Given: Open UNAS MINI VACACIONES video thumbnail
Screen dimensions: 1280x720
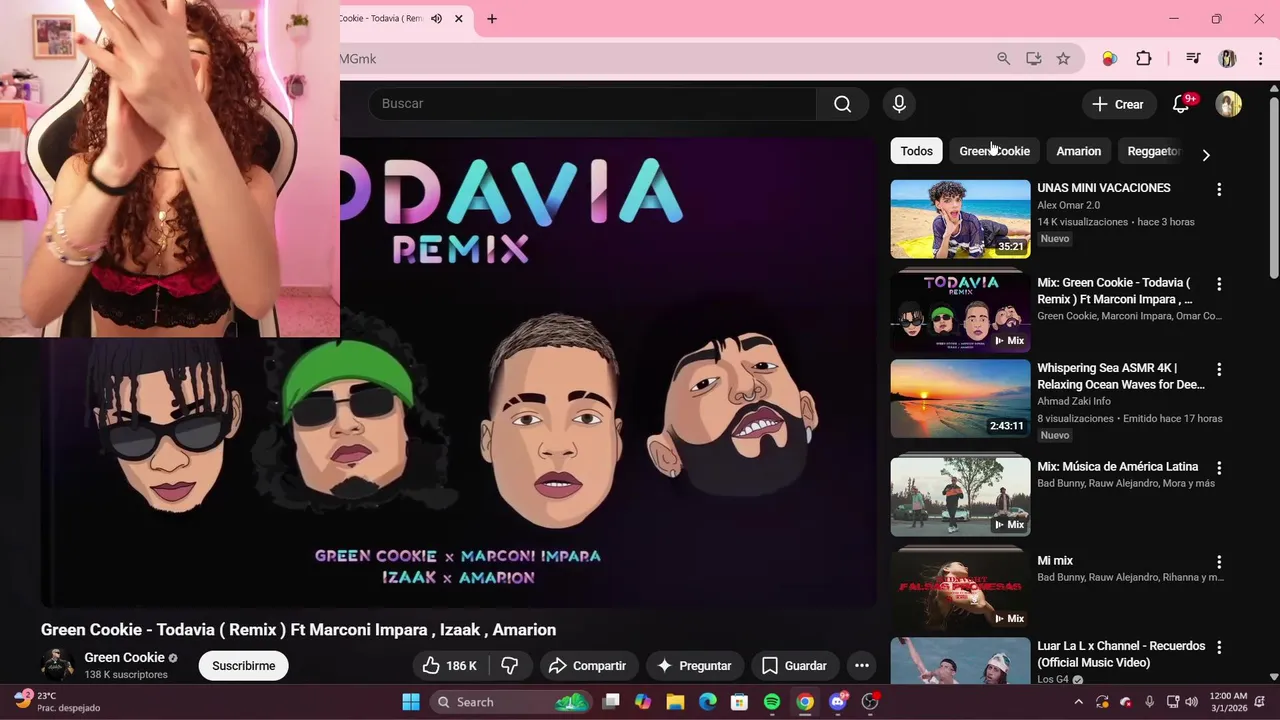Looking at the screenshot, I should (960, 219).
